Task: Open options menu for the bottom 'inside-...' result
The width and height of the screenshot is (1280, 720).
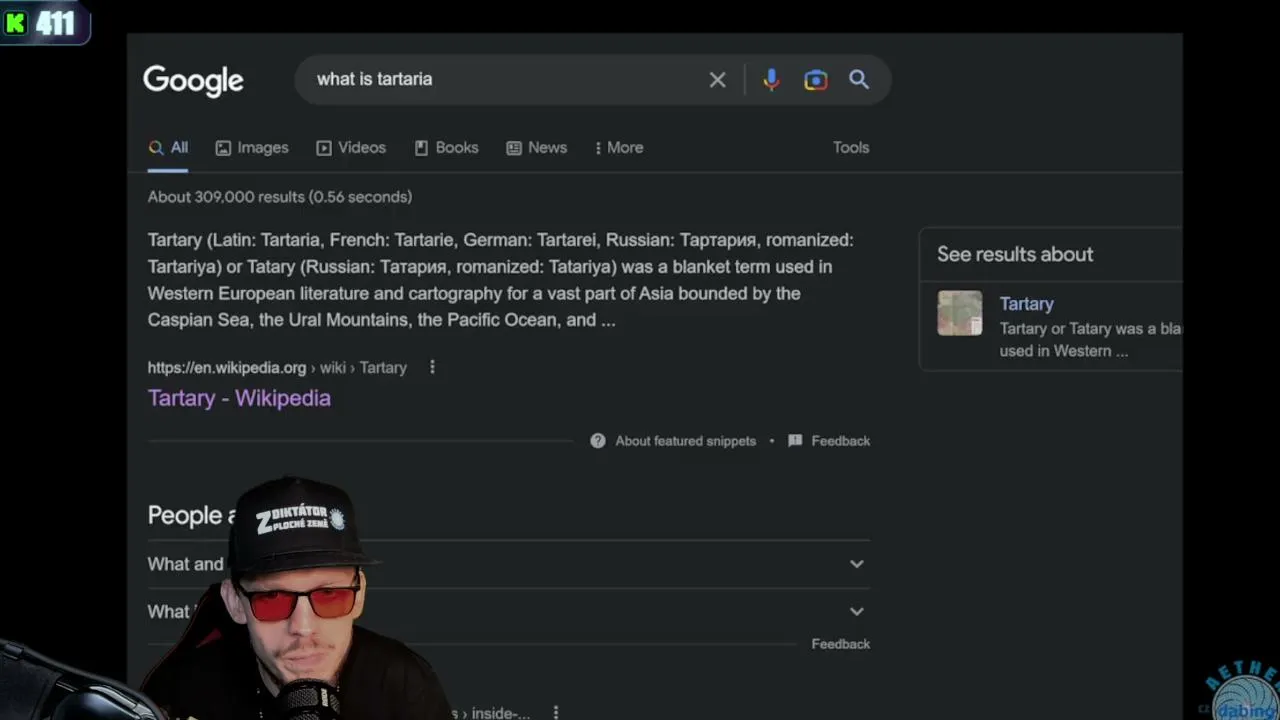Action: point(555,713)
